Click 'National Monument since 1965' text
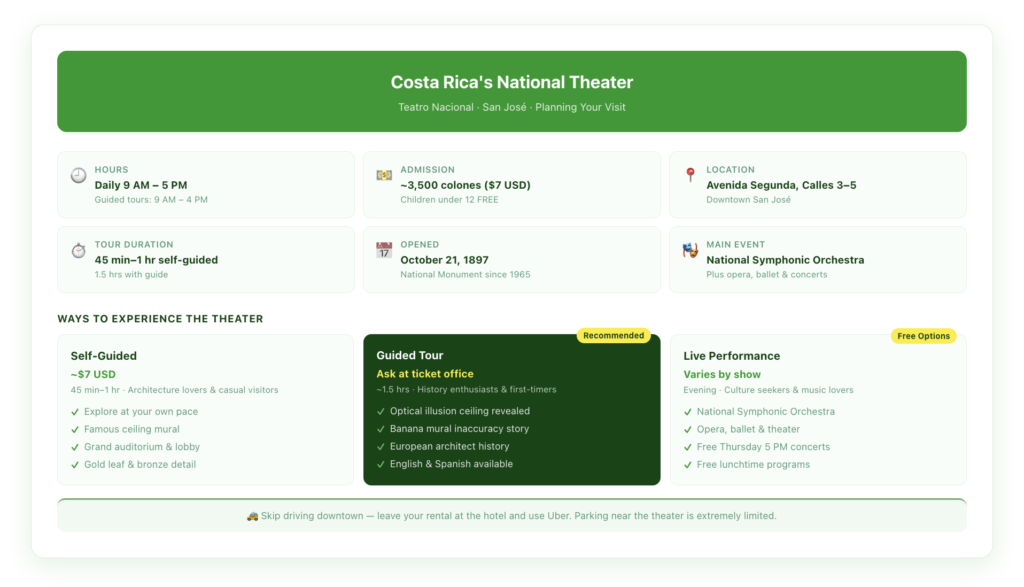 465,275
